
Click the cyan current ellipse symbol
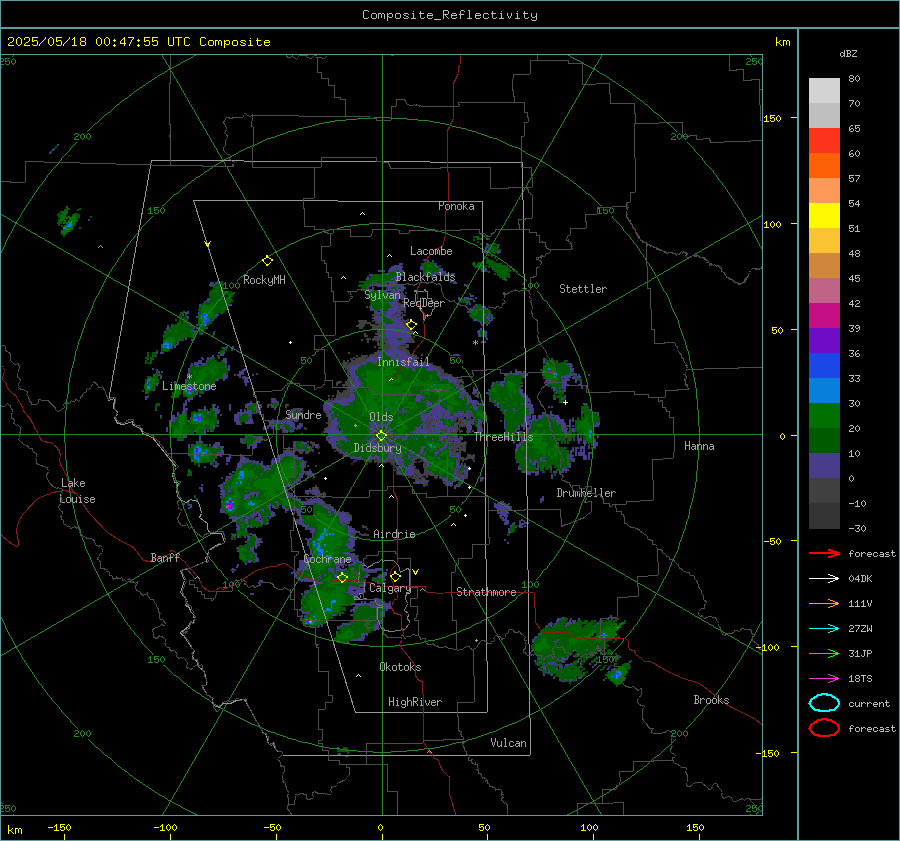click(x=824, y=703)
